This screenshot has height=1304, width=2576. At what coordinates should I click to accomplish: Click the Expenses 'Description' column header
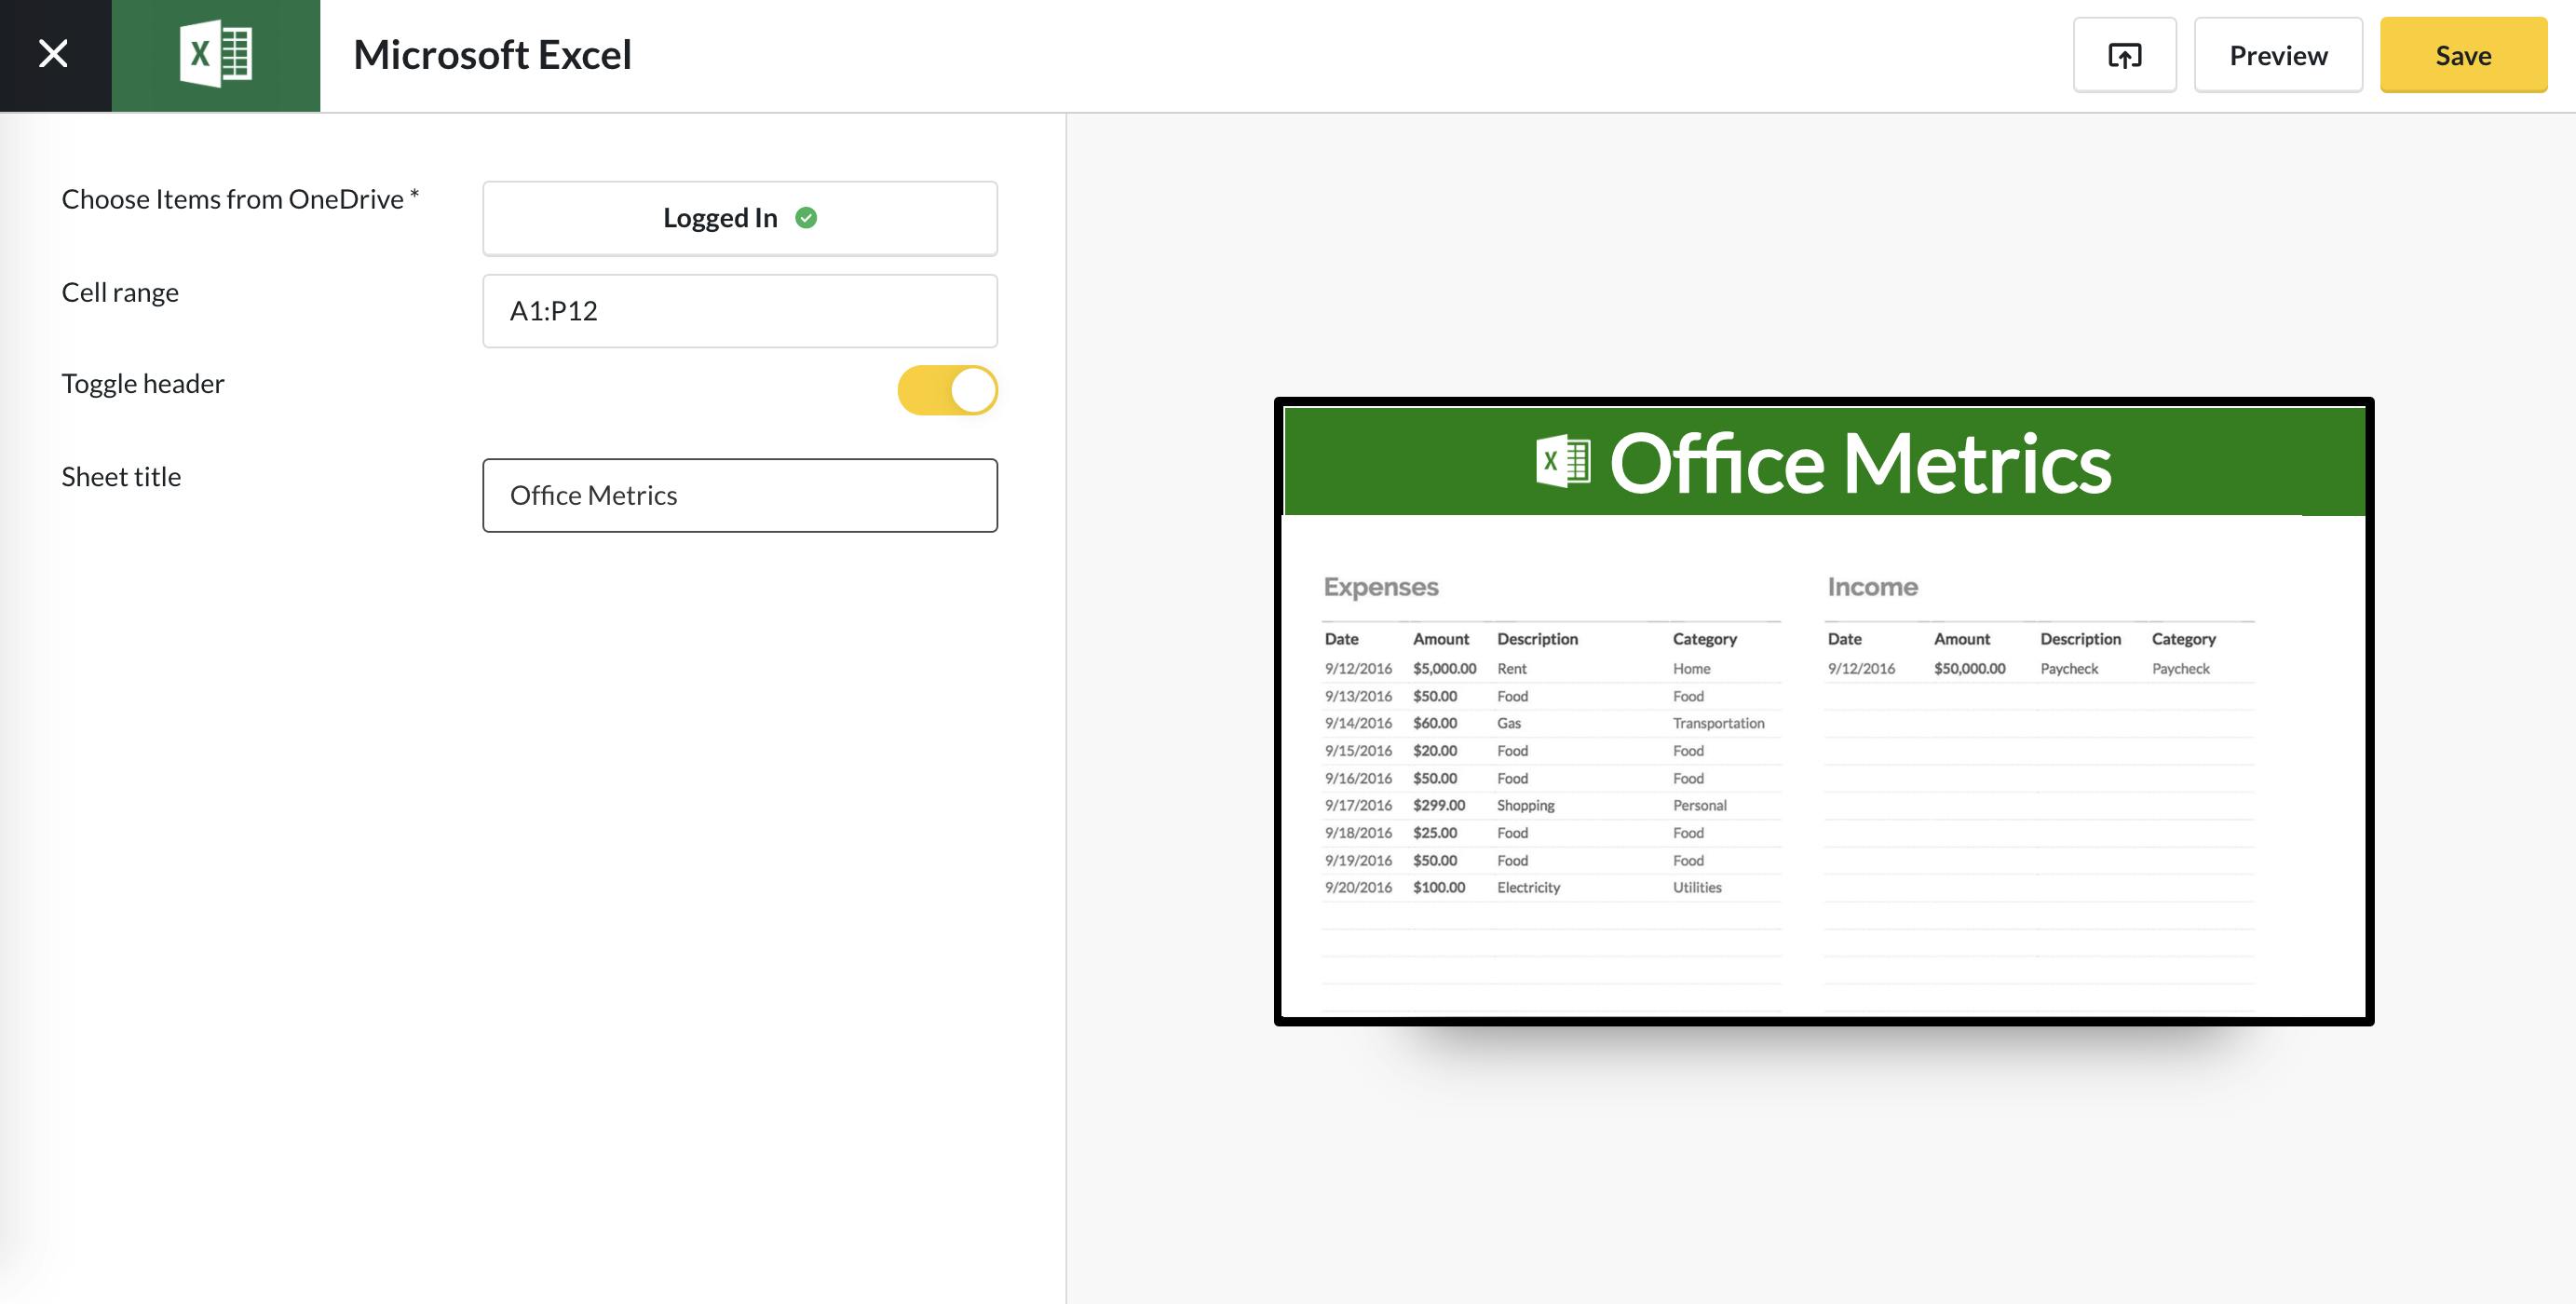pos(1536,639)
